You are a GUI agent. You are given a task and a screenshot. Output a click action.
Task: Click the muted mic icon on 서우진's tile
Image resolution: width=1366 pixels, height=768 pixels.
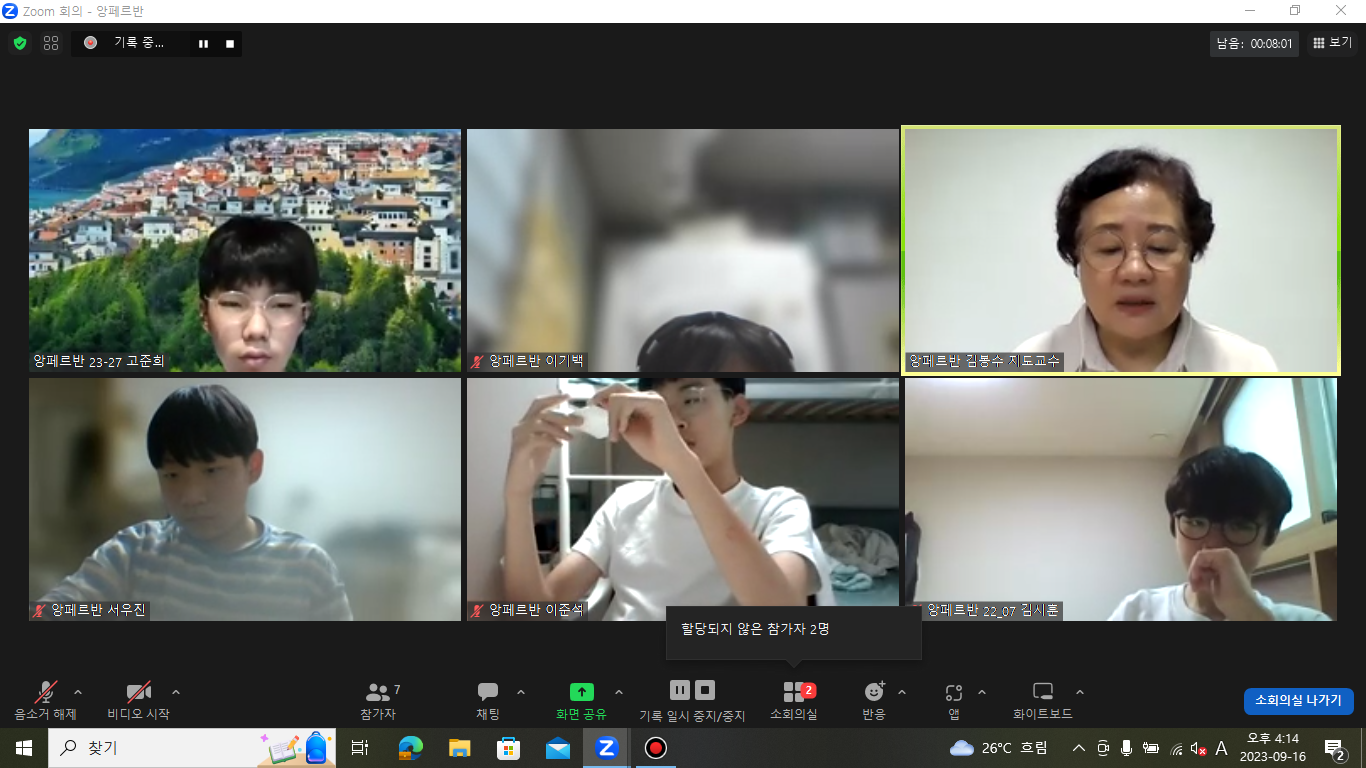[40, 610]
